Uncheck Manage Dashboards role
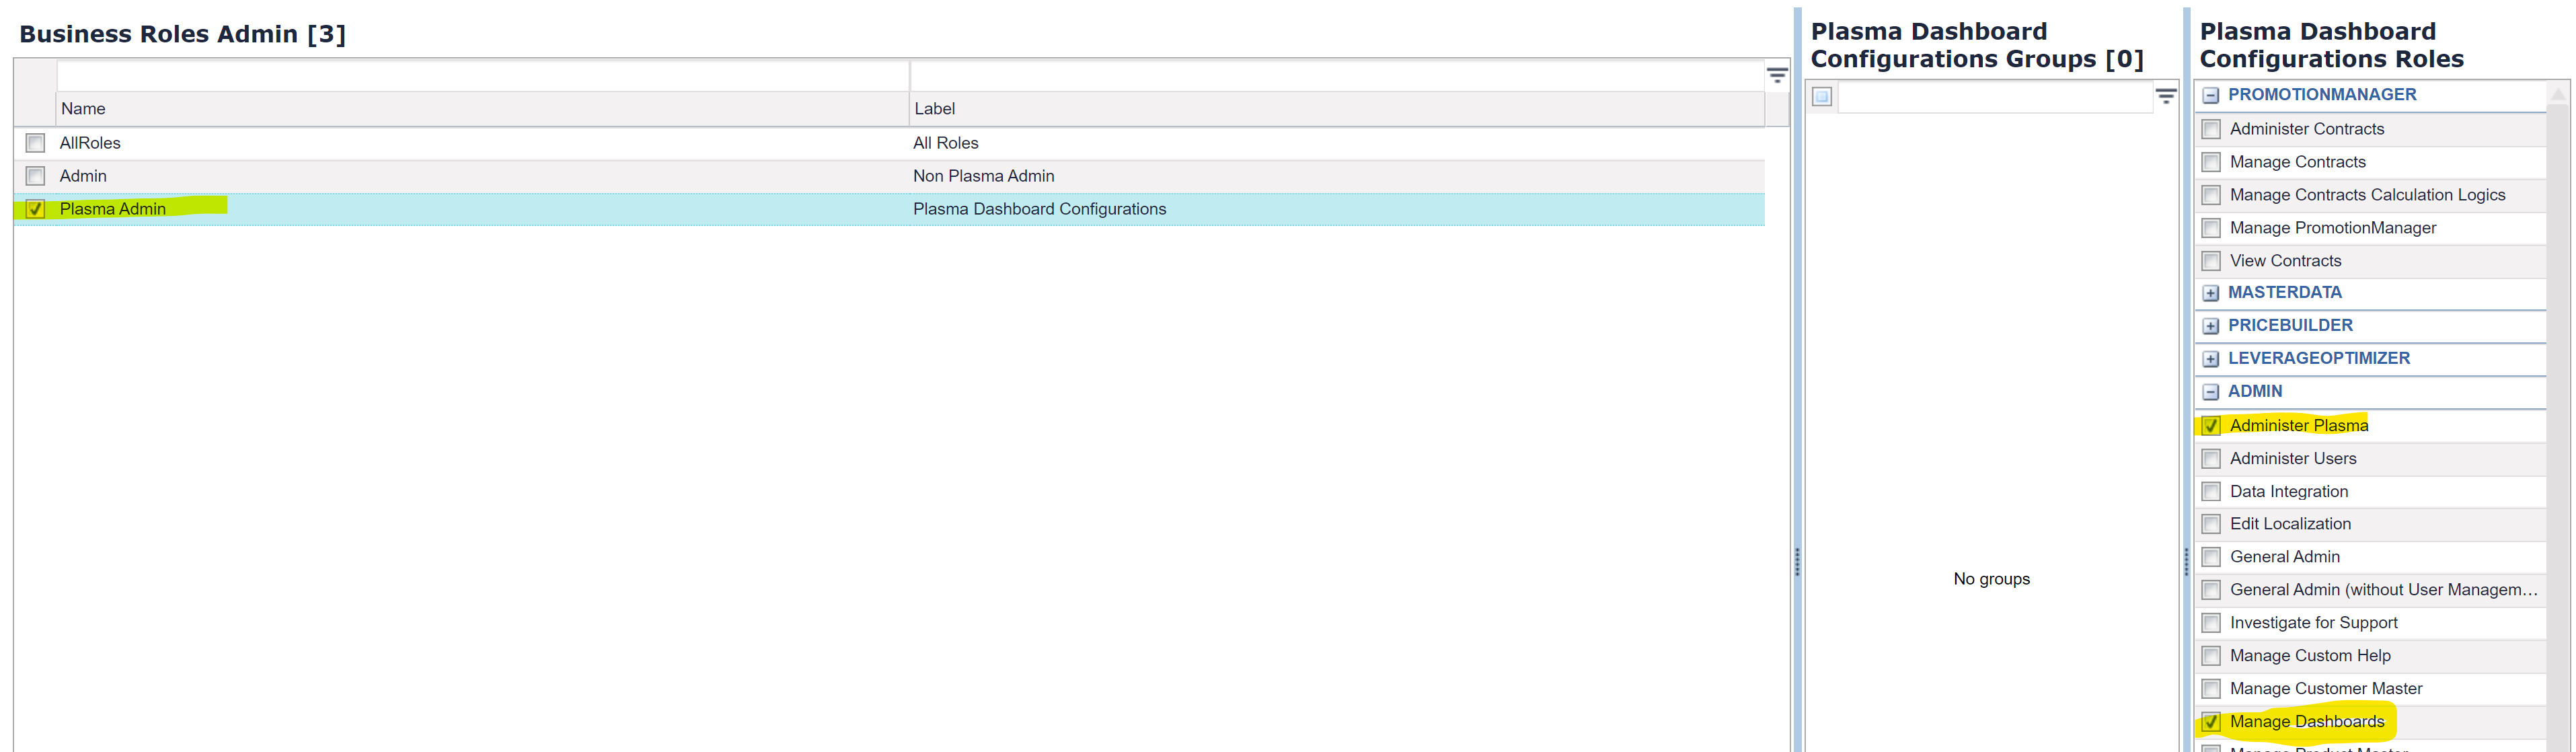 click(2211, 722)
